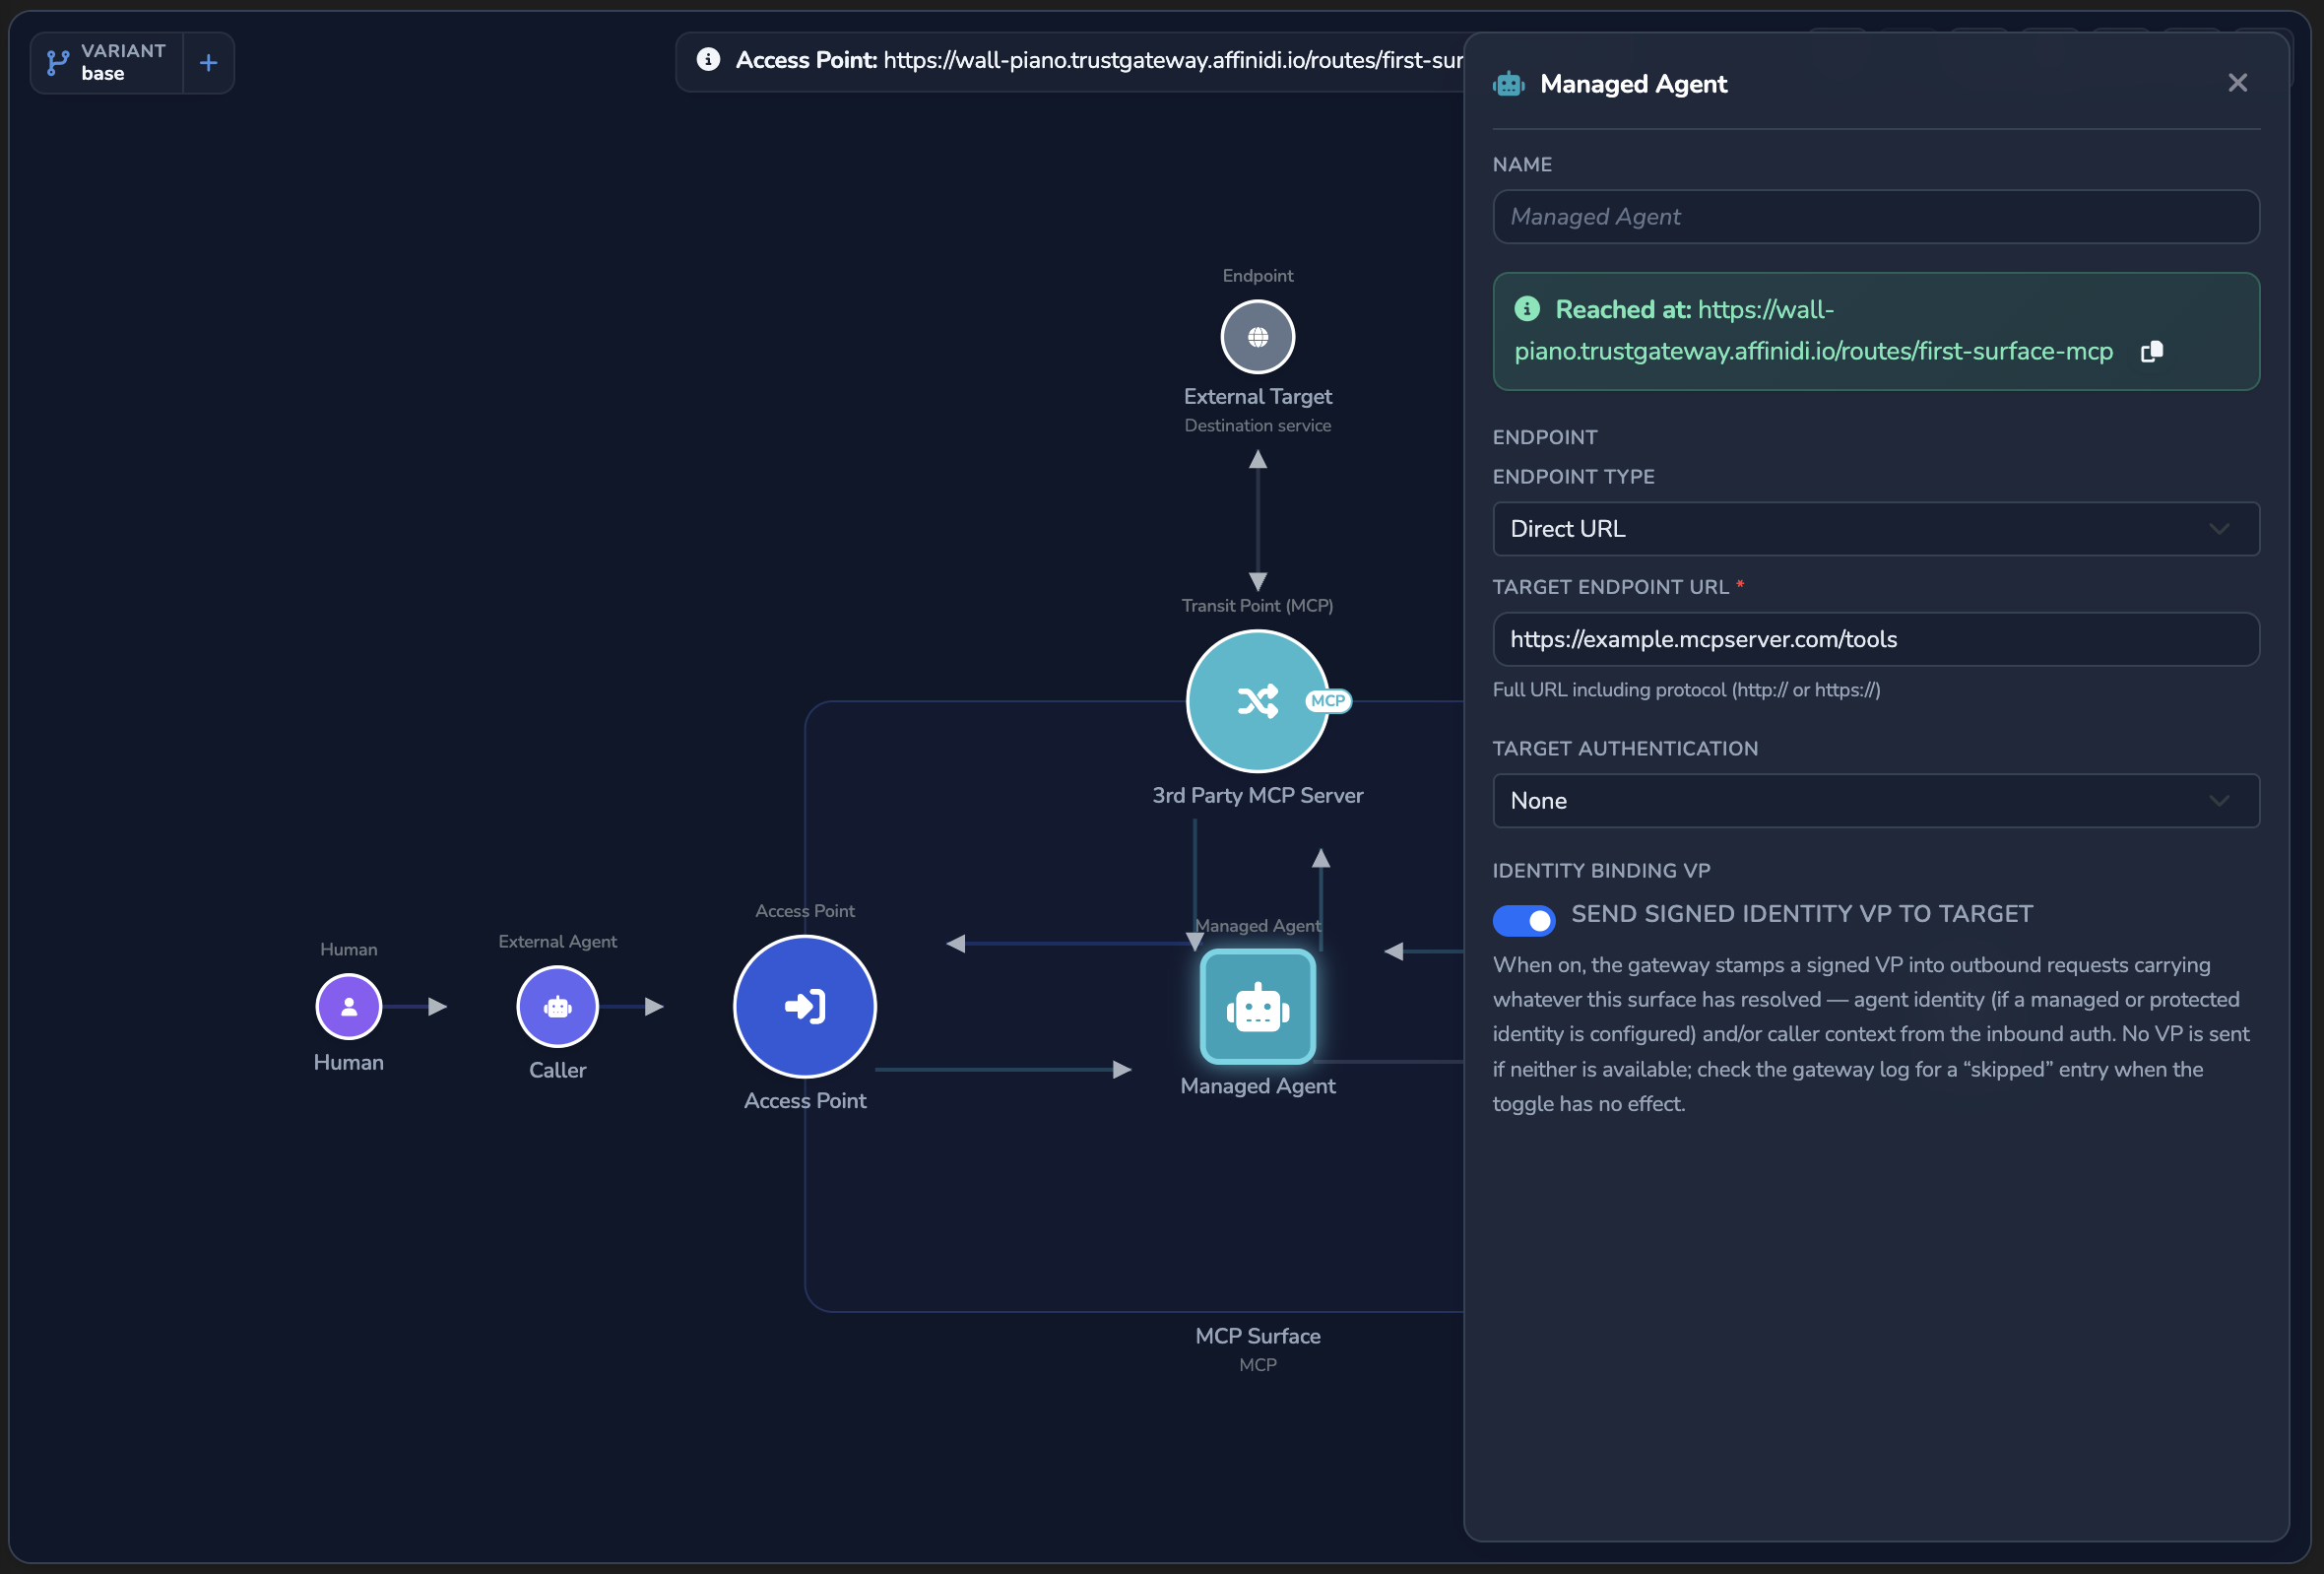Select the base variant tab
The image size is (2324, 1574).
pos(107,63)
